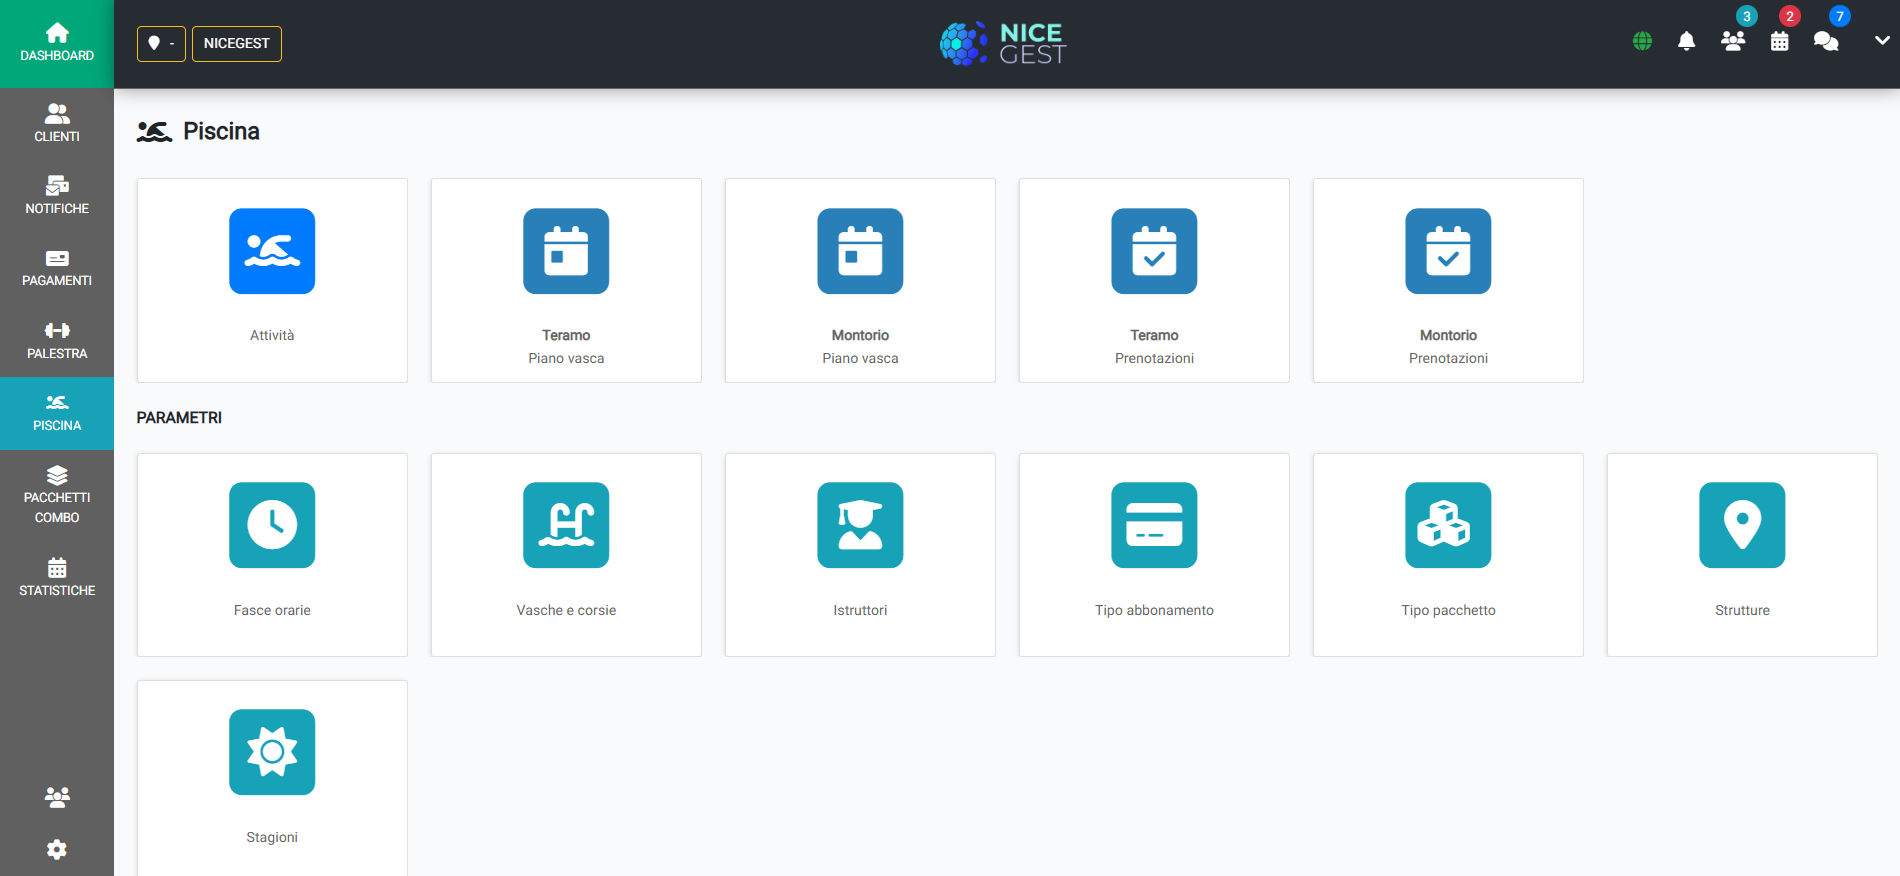Open Tipo abbonamento credit card icon

coord(1154,525)
